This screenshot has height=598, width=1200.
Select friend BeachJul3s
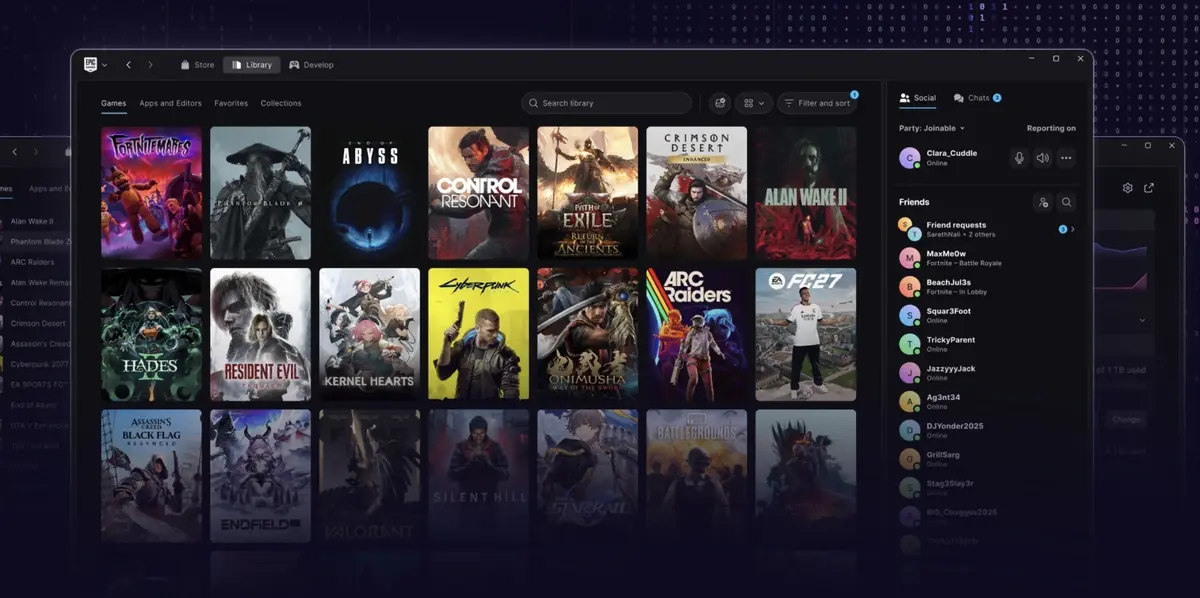click(x=988, y=287)
